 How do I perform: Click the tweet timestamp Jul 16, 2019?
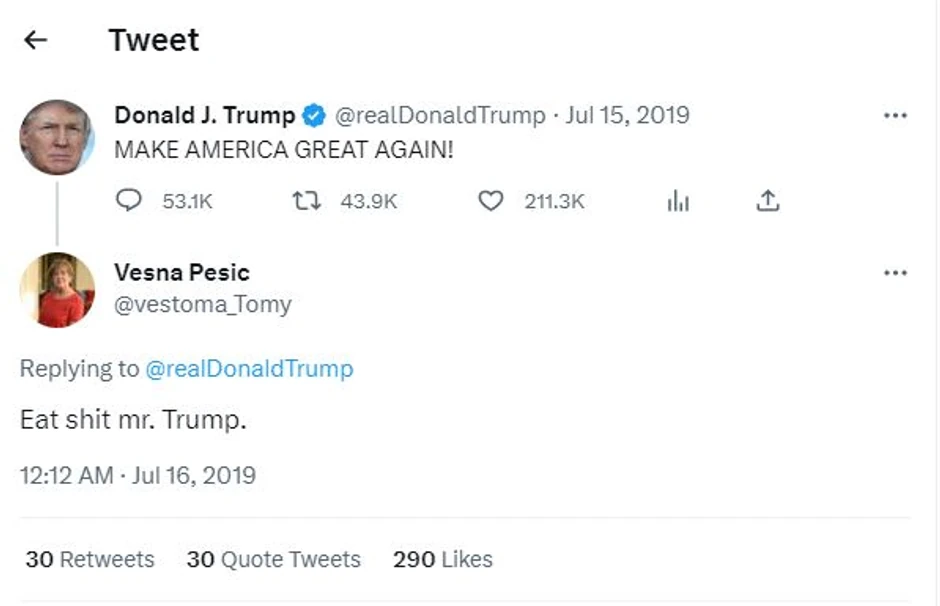[137, 475]
